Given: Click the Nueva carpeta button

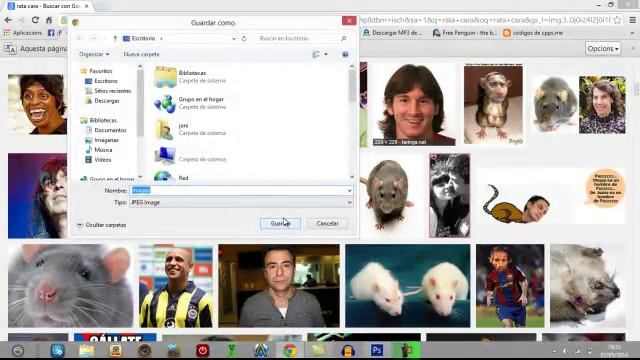Looking at the screenshot, I should [x=141, y=54].
